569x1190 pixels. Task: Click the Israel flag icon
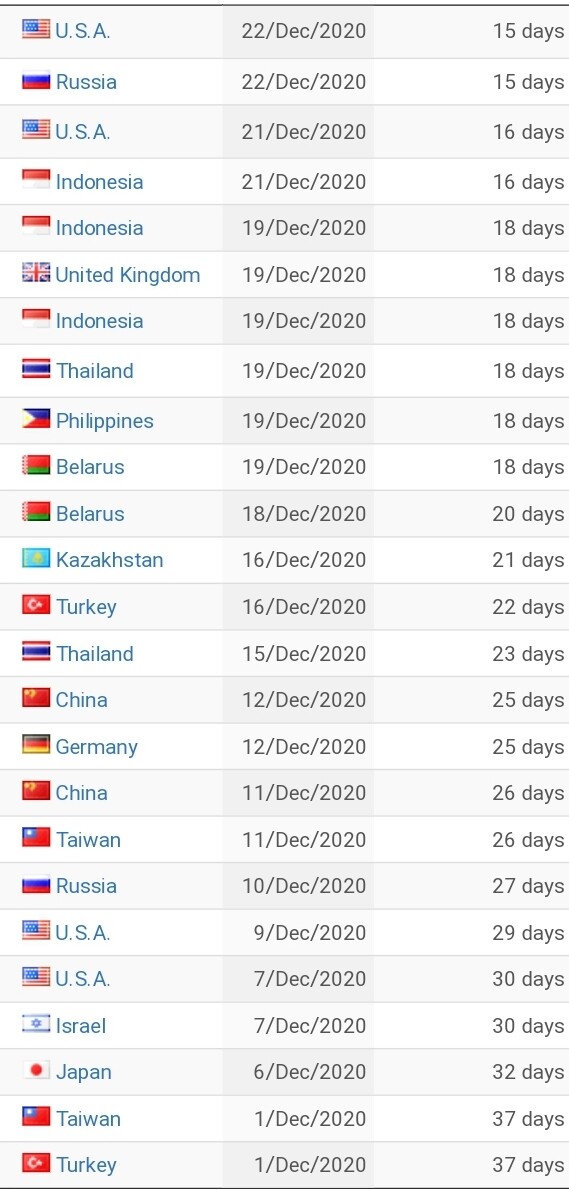[x=36, y=1024]
